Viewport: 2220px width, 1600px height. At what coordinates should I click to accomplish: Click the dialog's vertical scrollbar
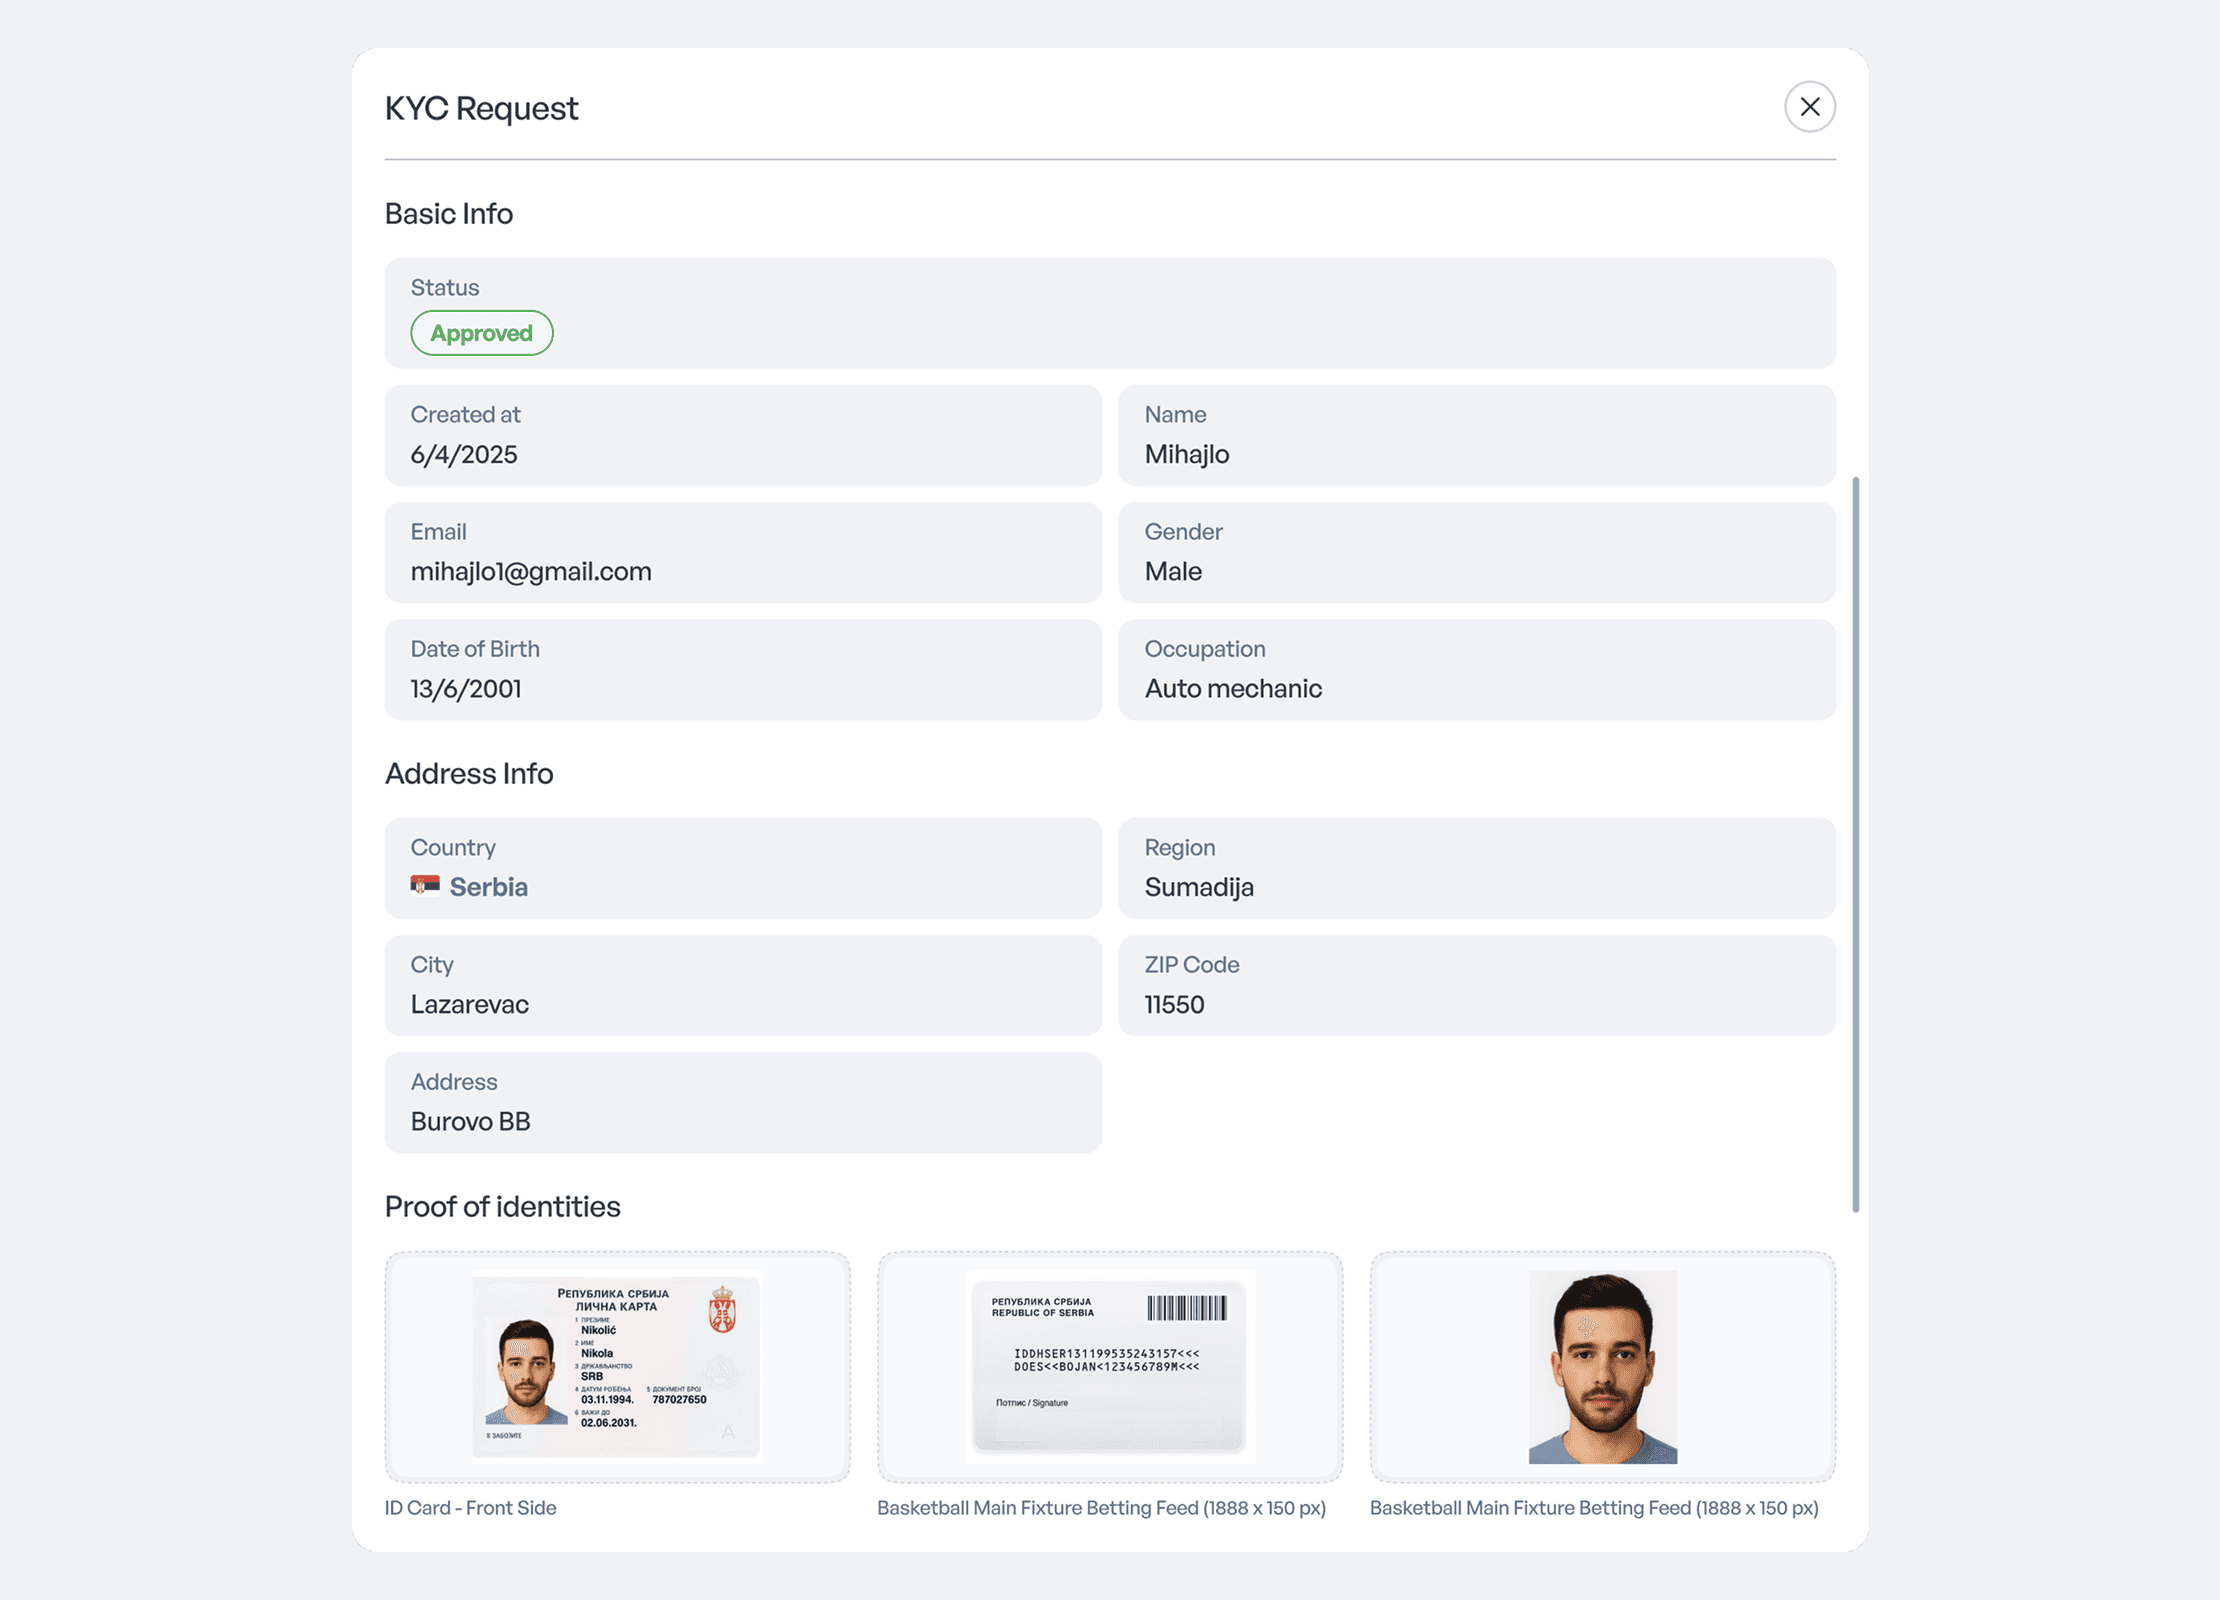1856,845
